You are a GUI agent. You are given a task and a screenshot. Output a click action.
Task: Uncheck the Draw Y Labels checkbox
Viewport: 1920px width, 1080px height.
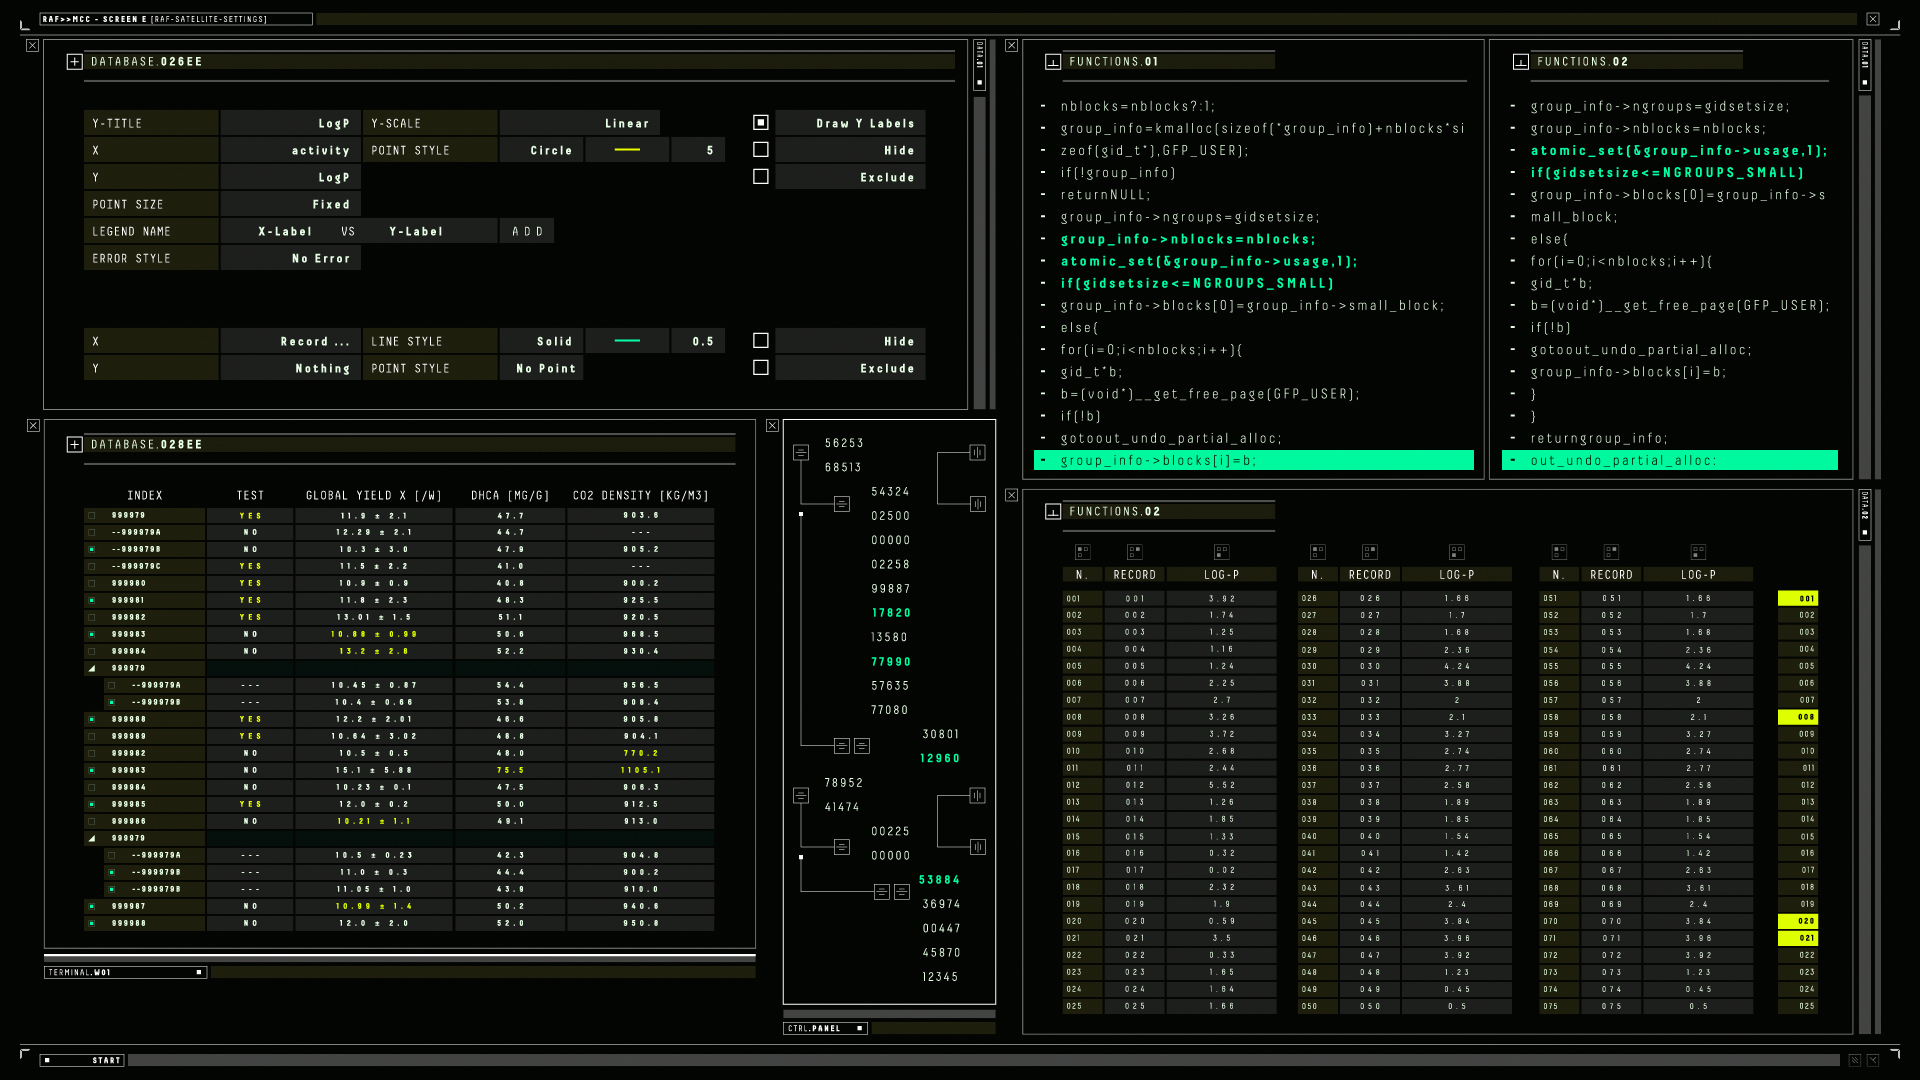click(761, 123)
